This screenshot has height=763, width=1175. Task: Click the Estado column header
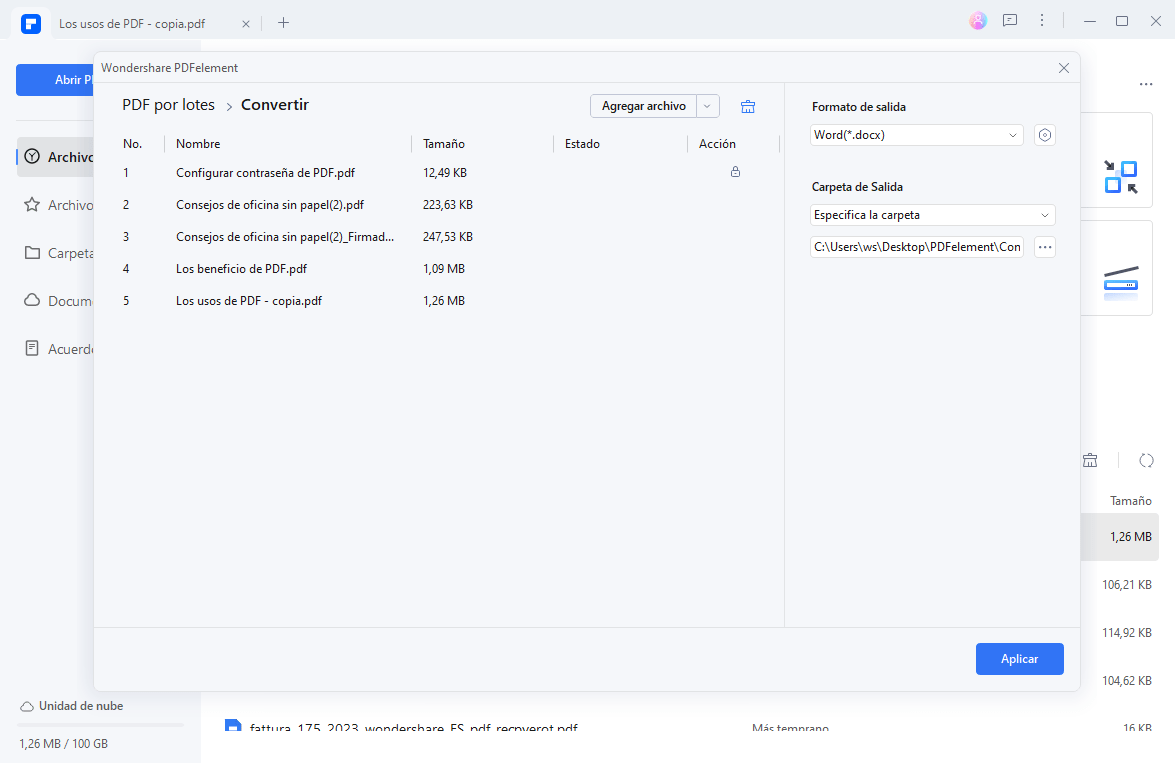coord(582,144)
